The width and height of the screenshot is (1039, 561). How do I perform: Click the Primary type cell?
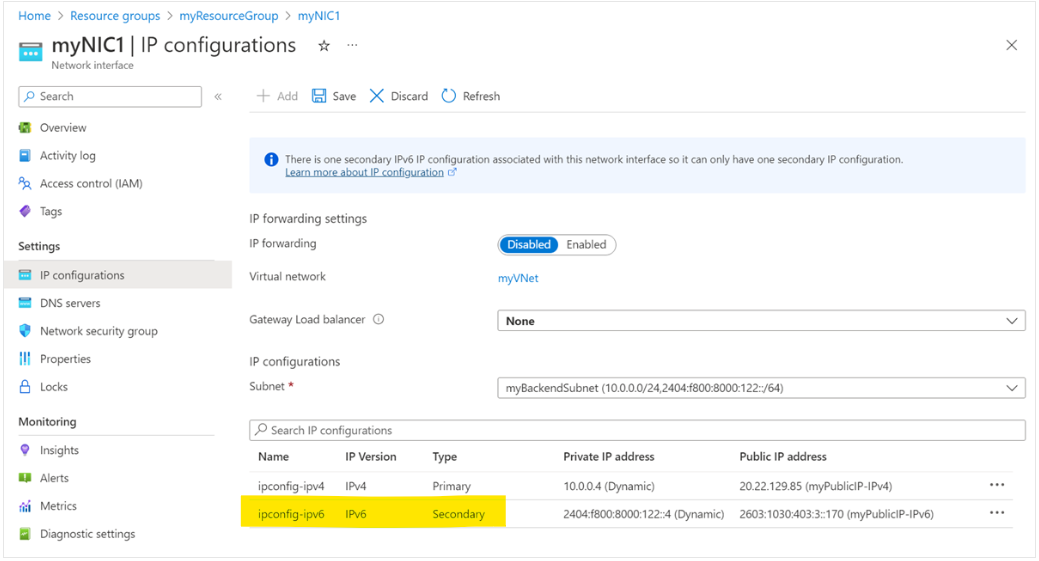[x=451, y=486]
